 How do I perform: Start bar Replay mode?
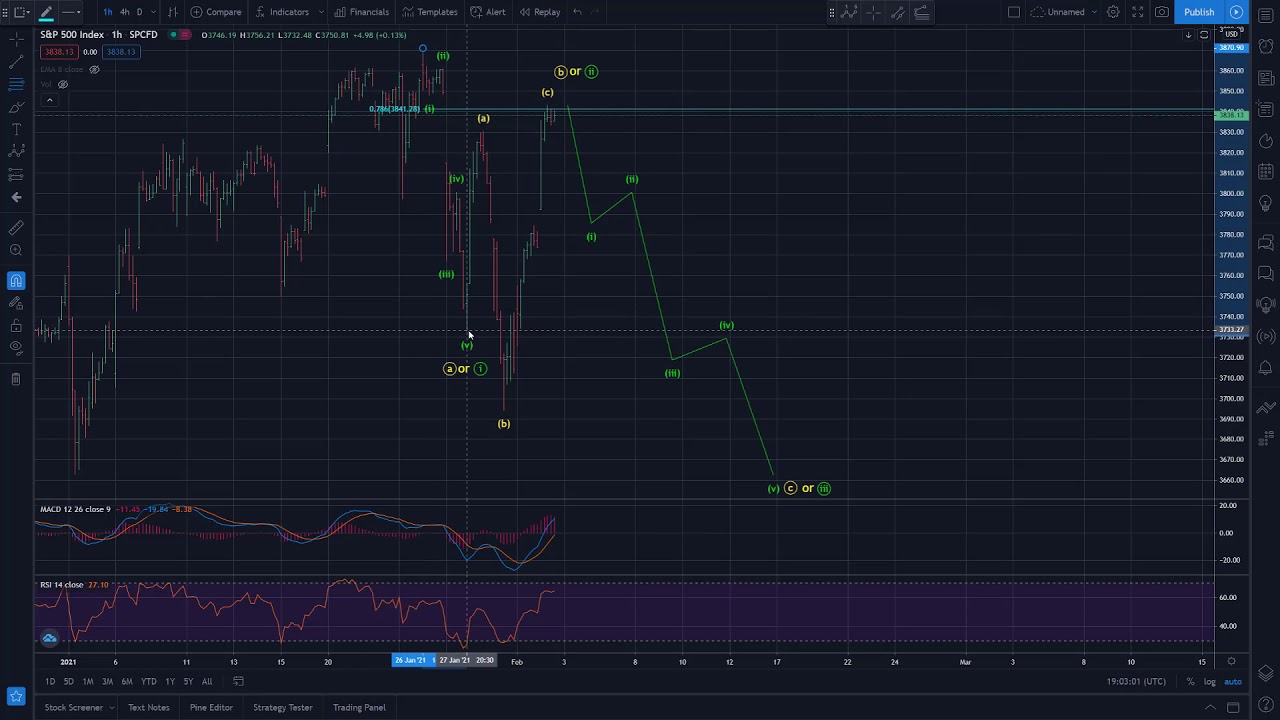[539, 12]
